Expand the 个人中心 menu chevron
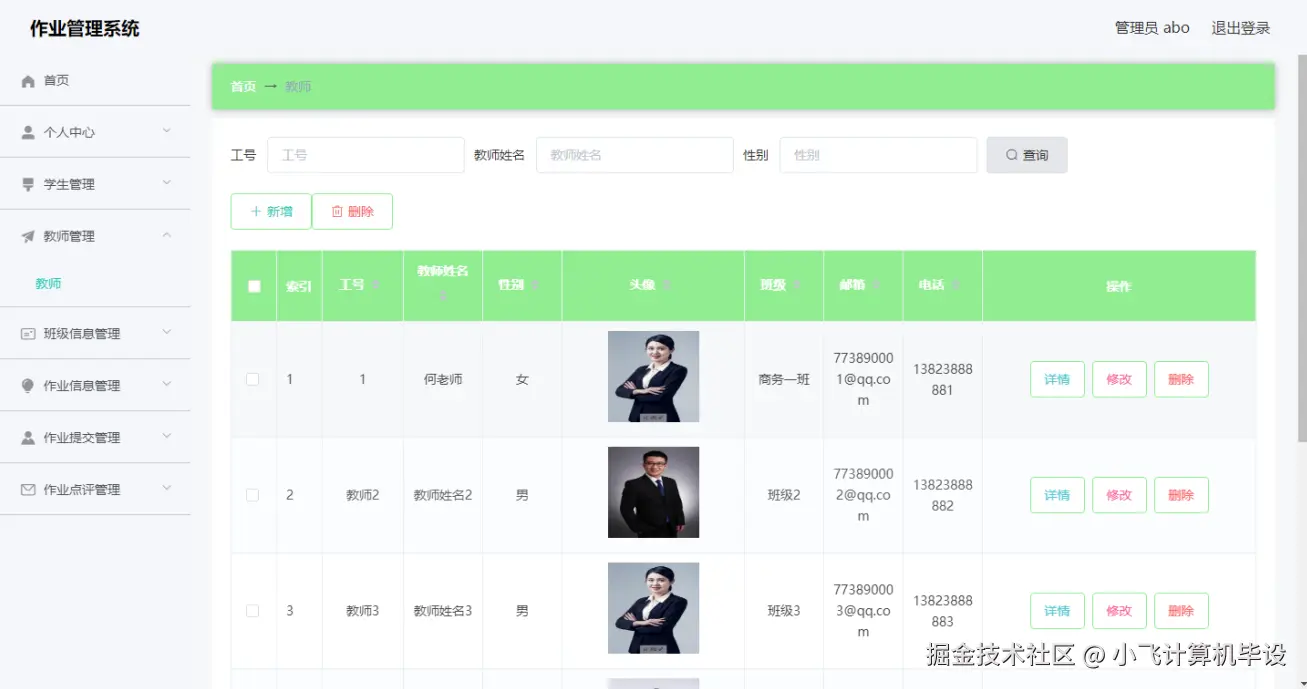The height and width of the screenshot is (689, 1307). pos(167,131)
